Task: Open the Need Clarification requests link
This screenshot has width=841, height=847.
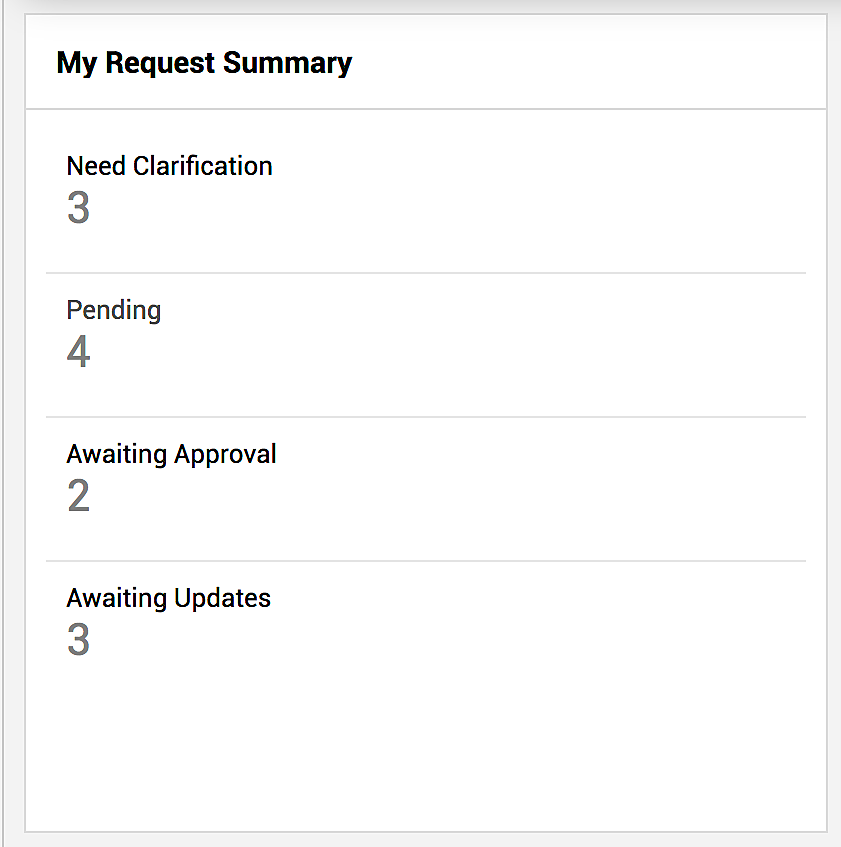Action: (169, 166)
